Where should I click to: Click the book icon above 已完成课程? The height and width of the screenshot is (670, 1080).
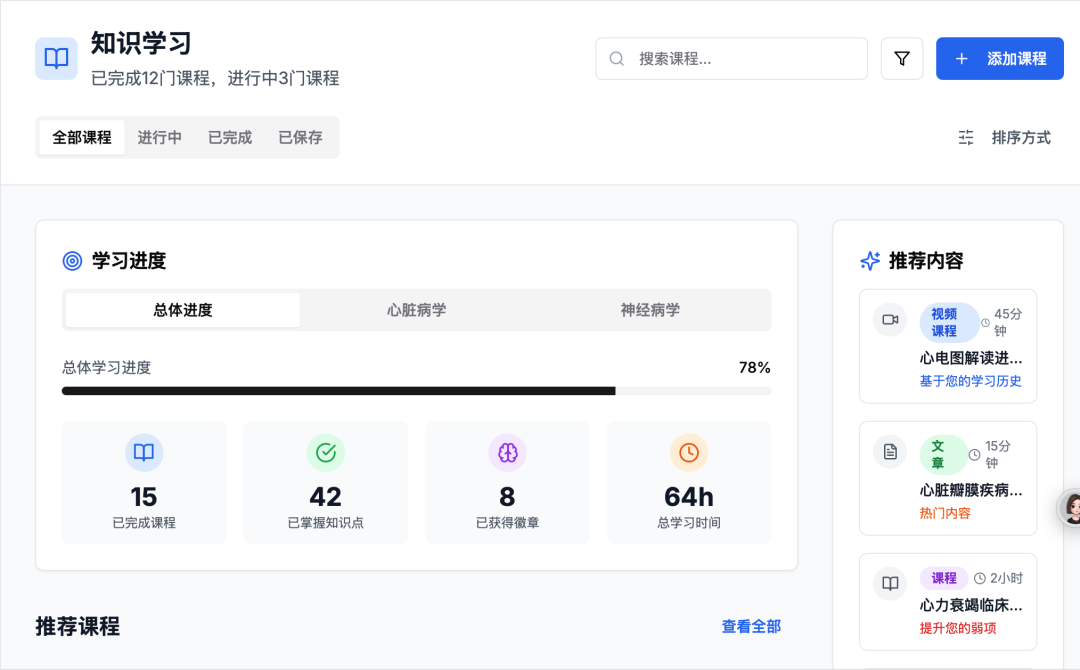click(x=144, y=453)
